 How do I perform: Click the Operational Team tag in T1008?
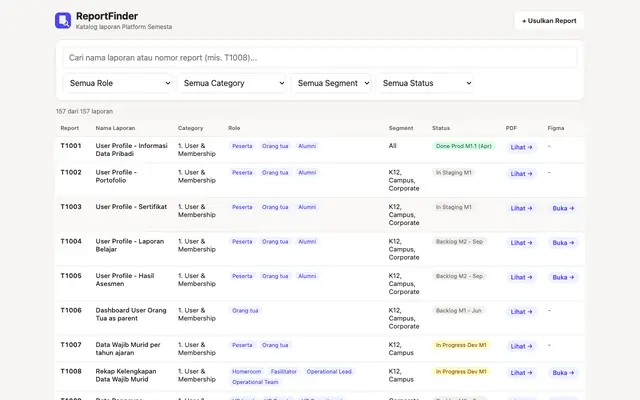pyautogui.click(x=255, y=382)
